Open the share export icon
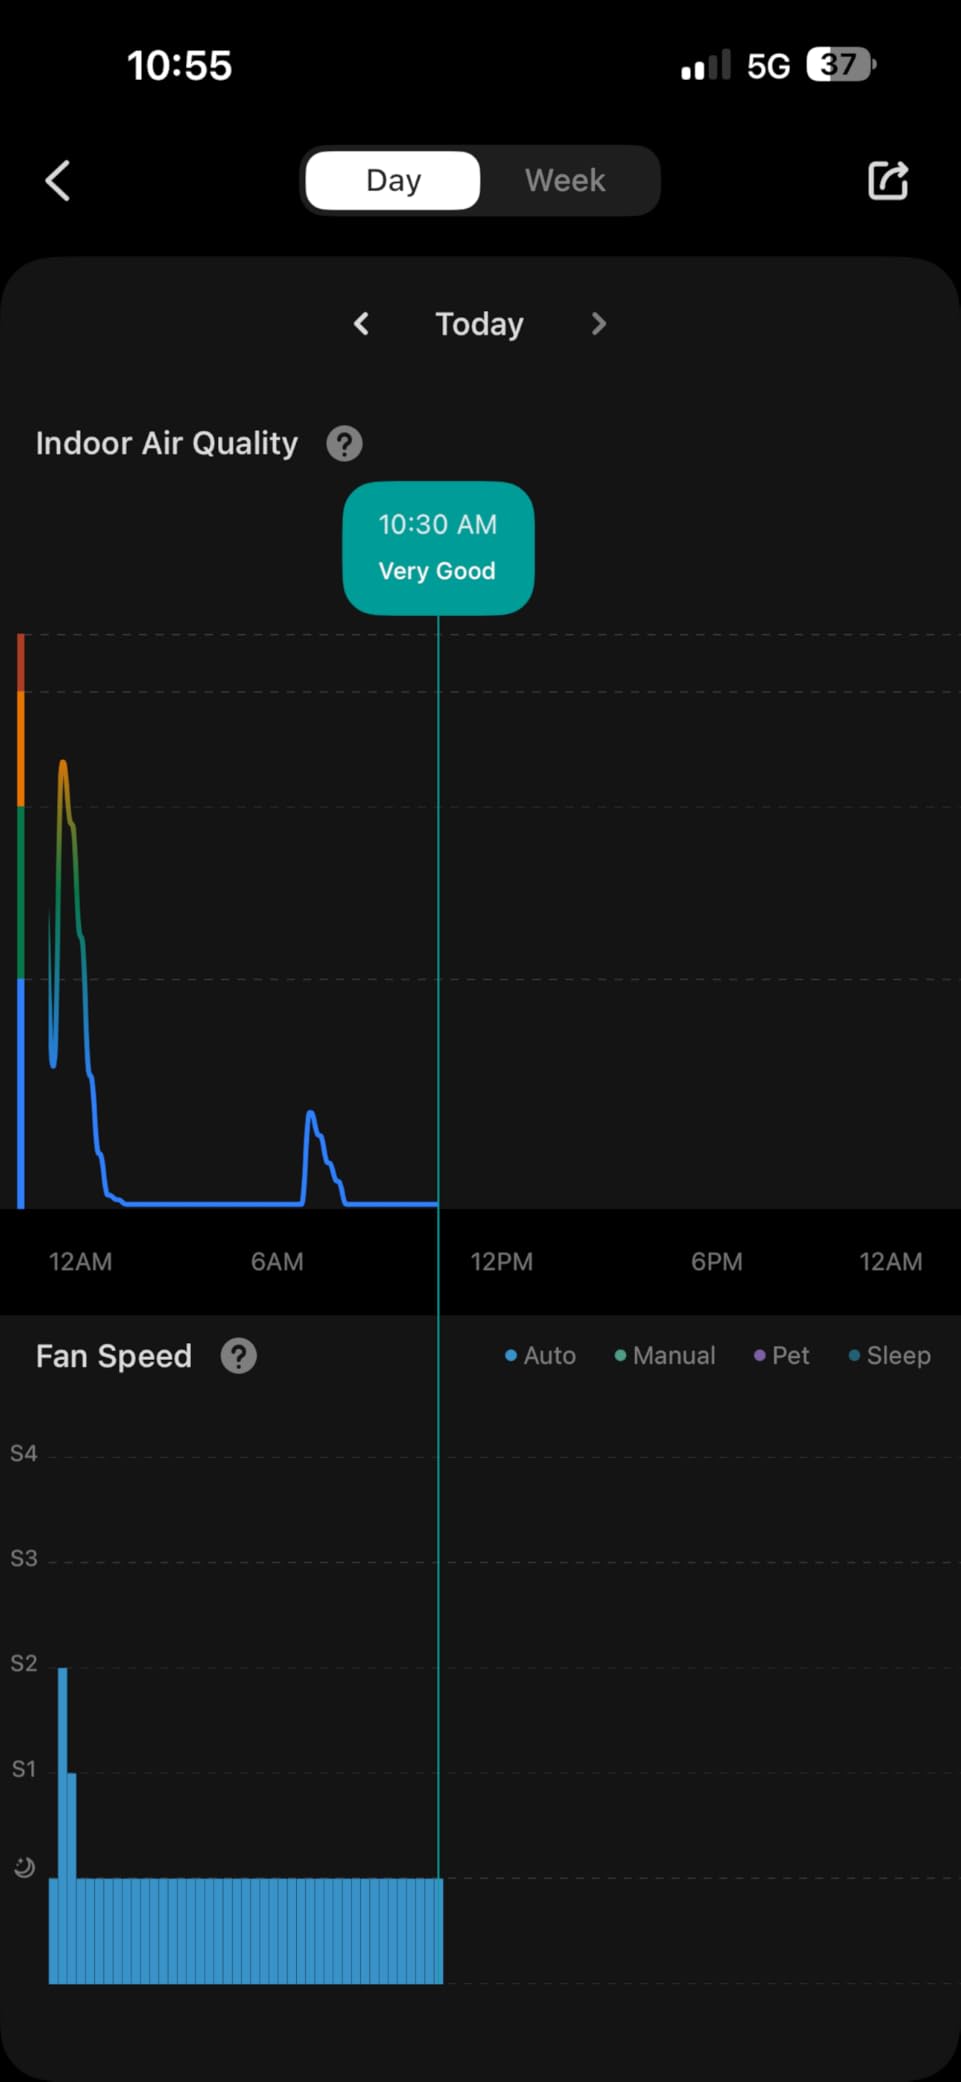The height and width of the screenshot is (2082, 961). [887, 181]
